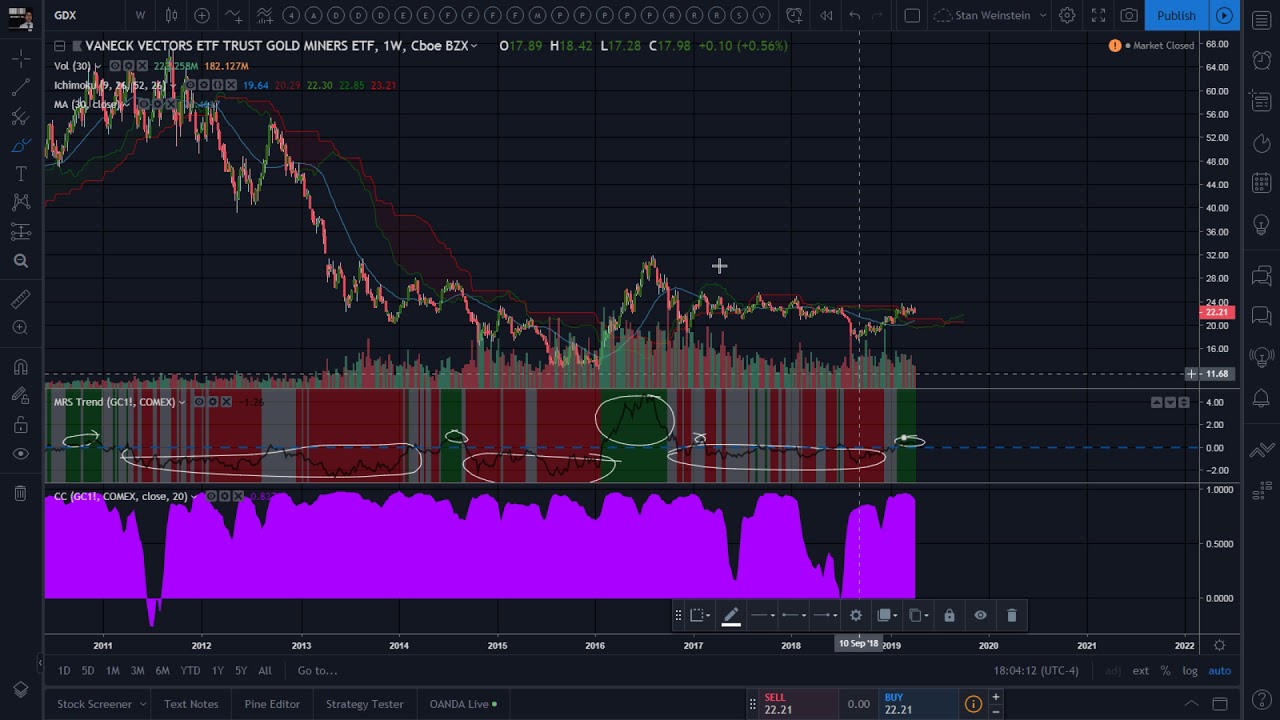Open the select layout square icon
This screenshot has width=1280, height=720.
click(912, 15)
